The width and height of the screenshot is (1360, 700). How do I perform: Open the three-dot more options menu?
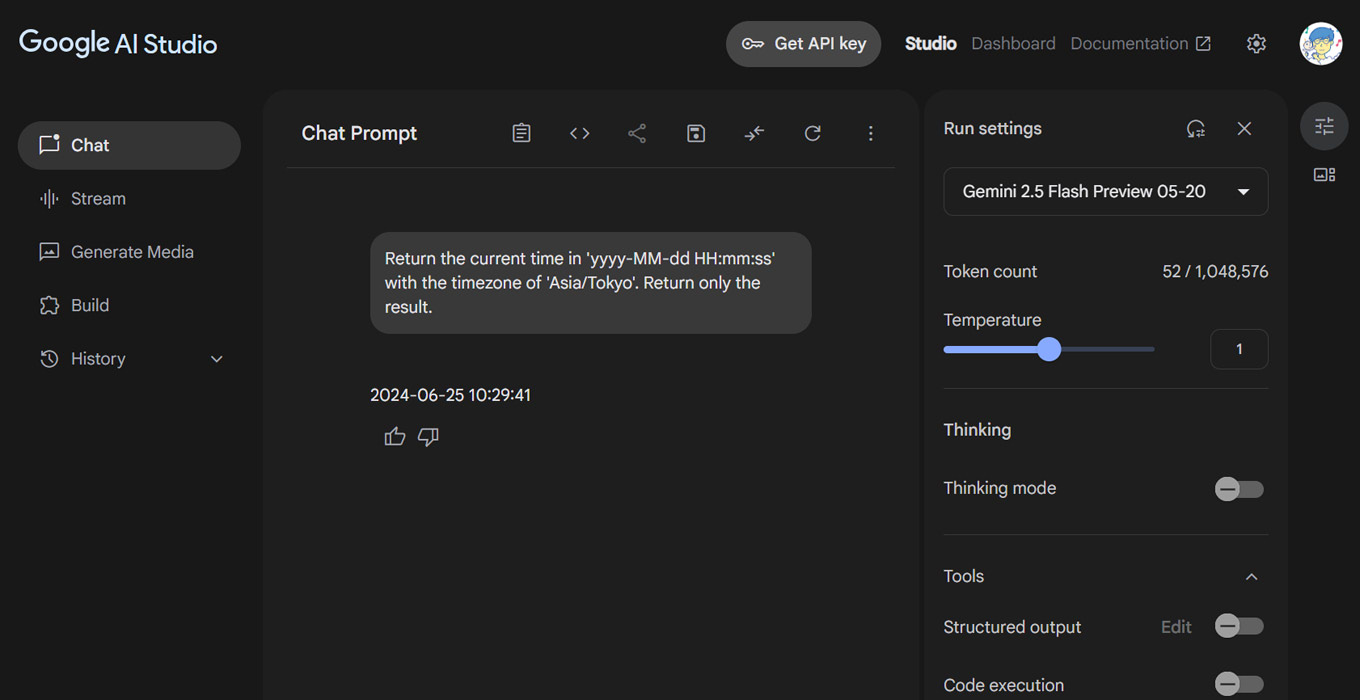click(870, 133)
